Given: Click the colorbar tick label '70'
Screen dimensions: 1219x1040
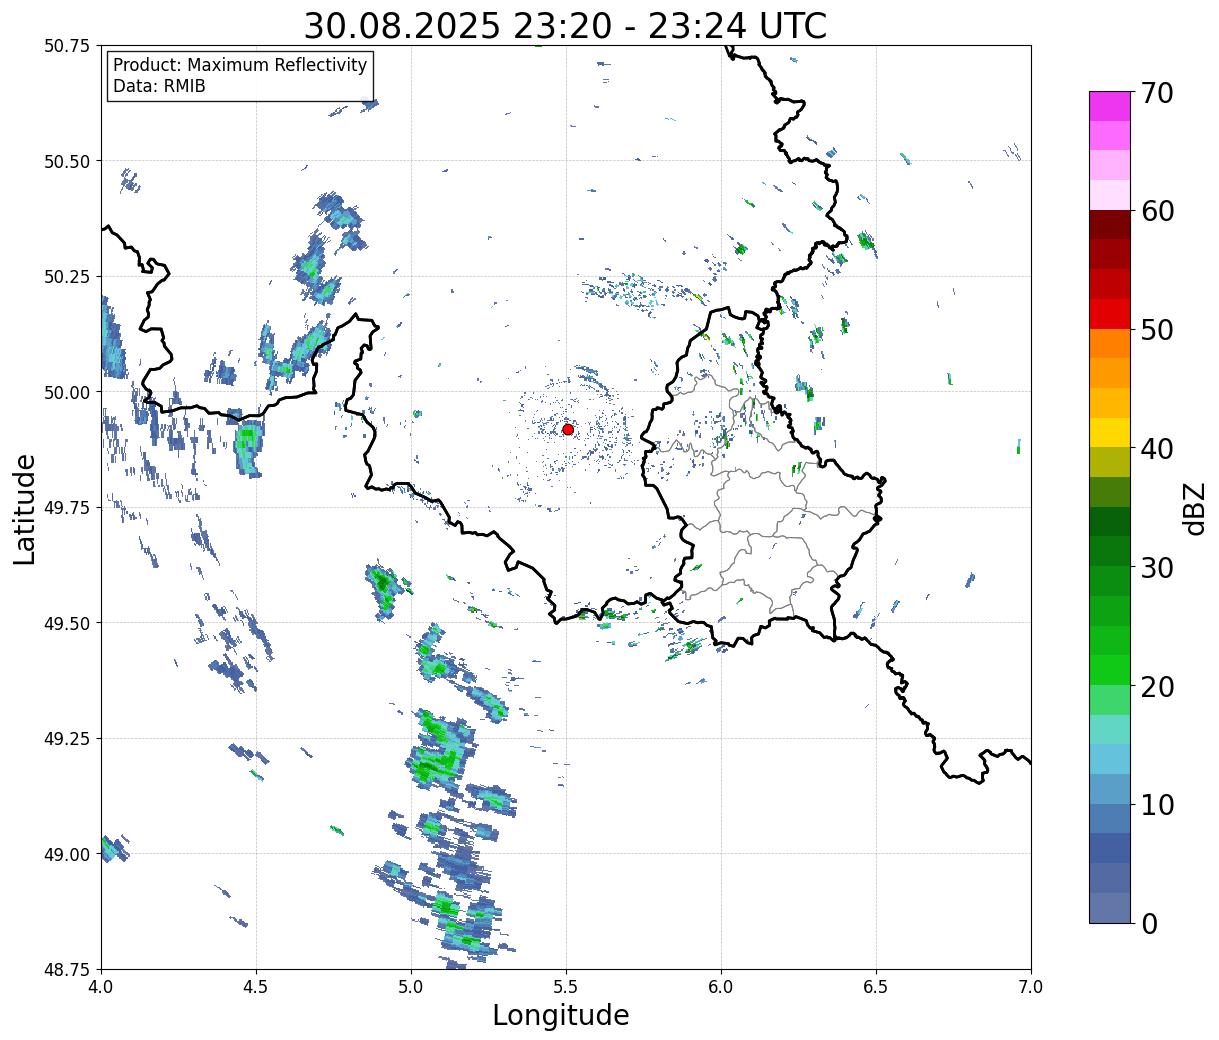Looking at the screenshot, I should [x=1156, y=93].
